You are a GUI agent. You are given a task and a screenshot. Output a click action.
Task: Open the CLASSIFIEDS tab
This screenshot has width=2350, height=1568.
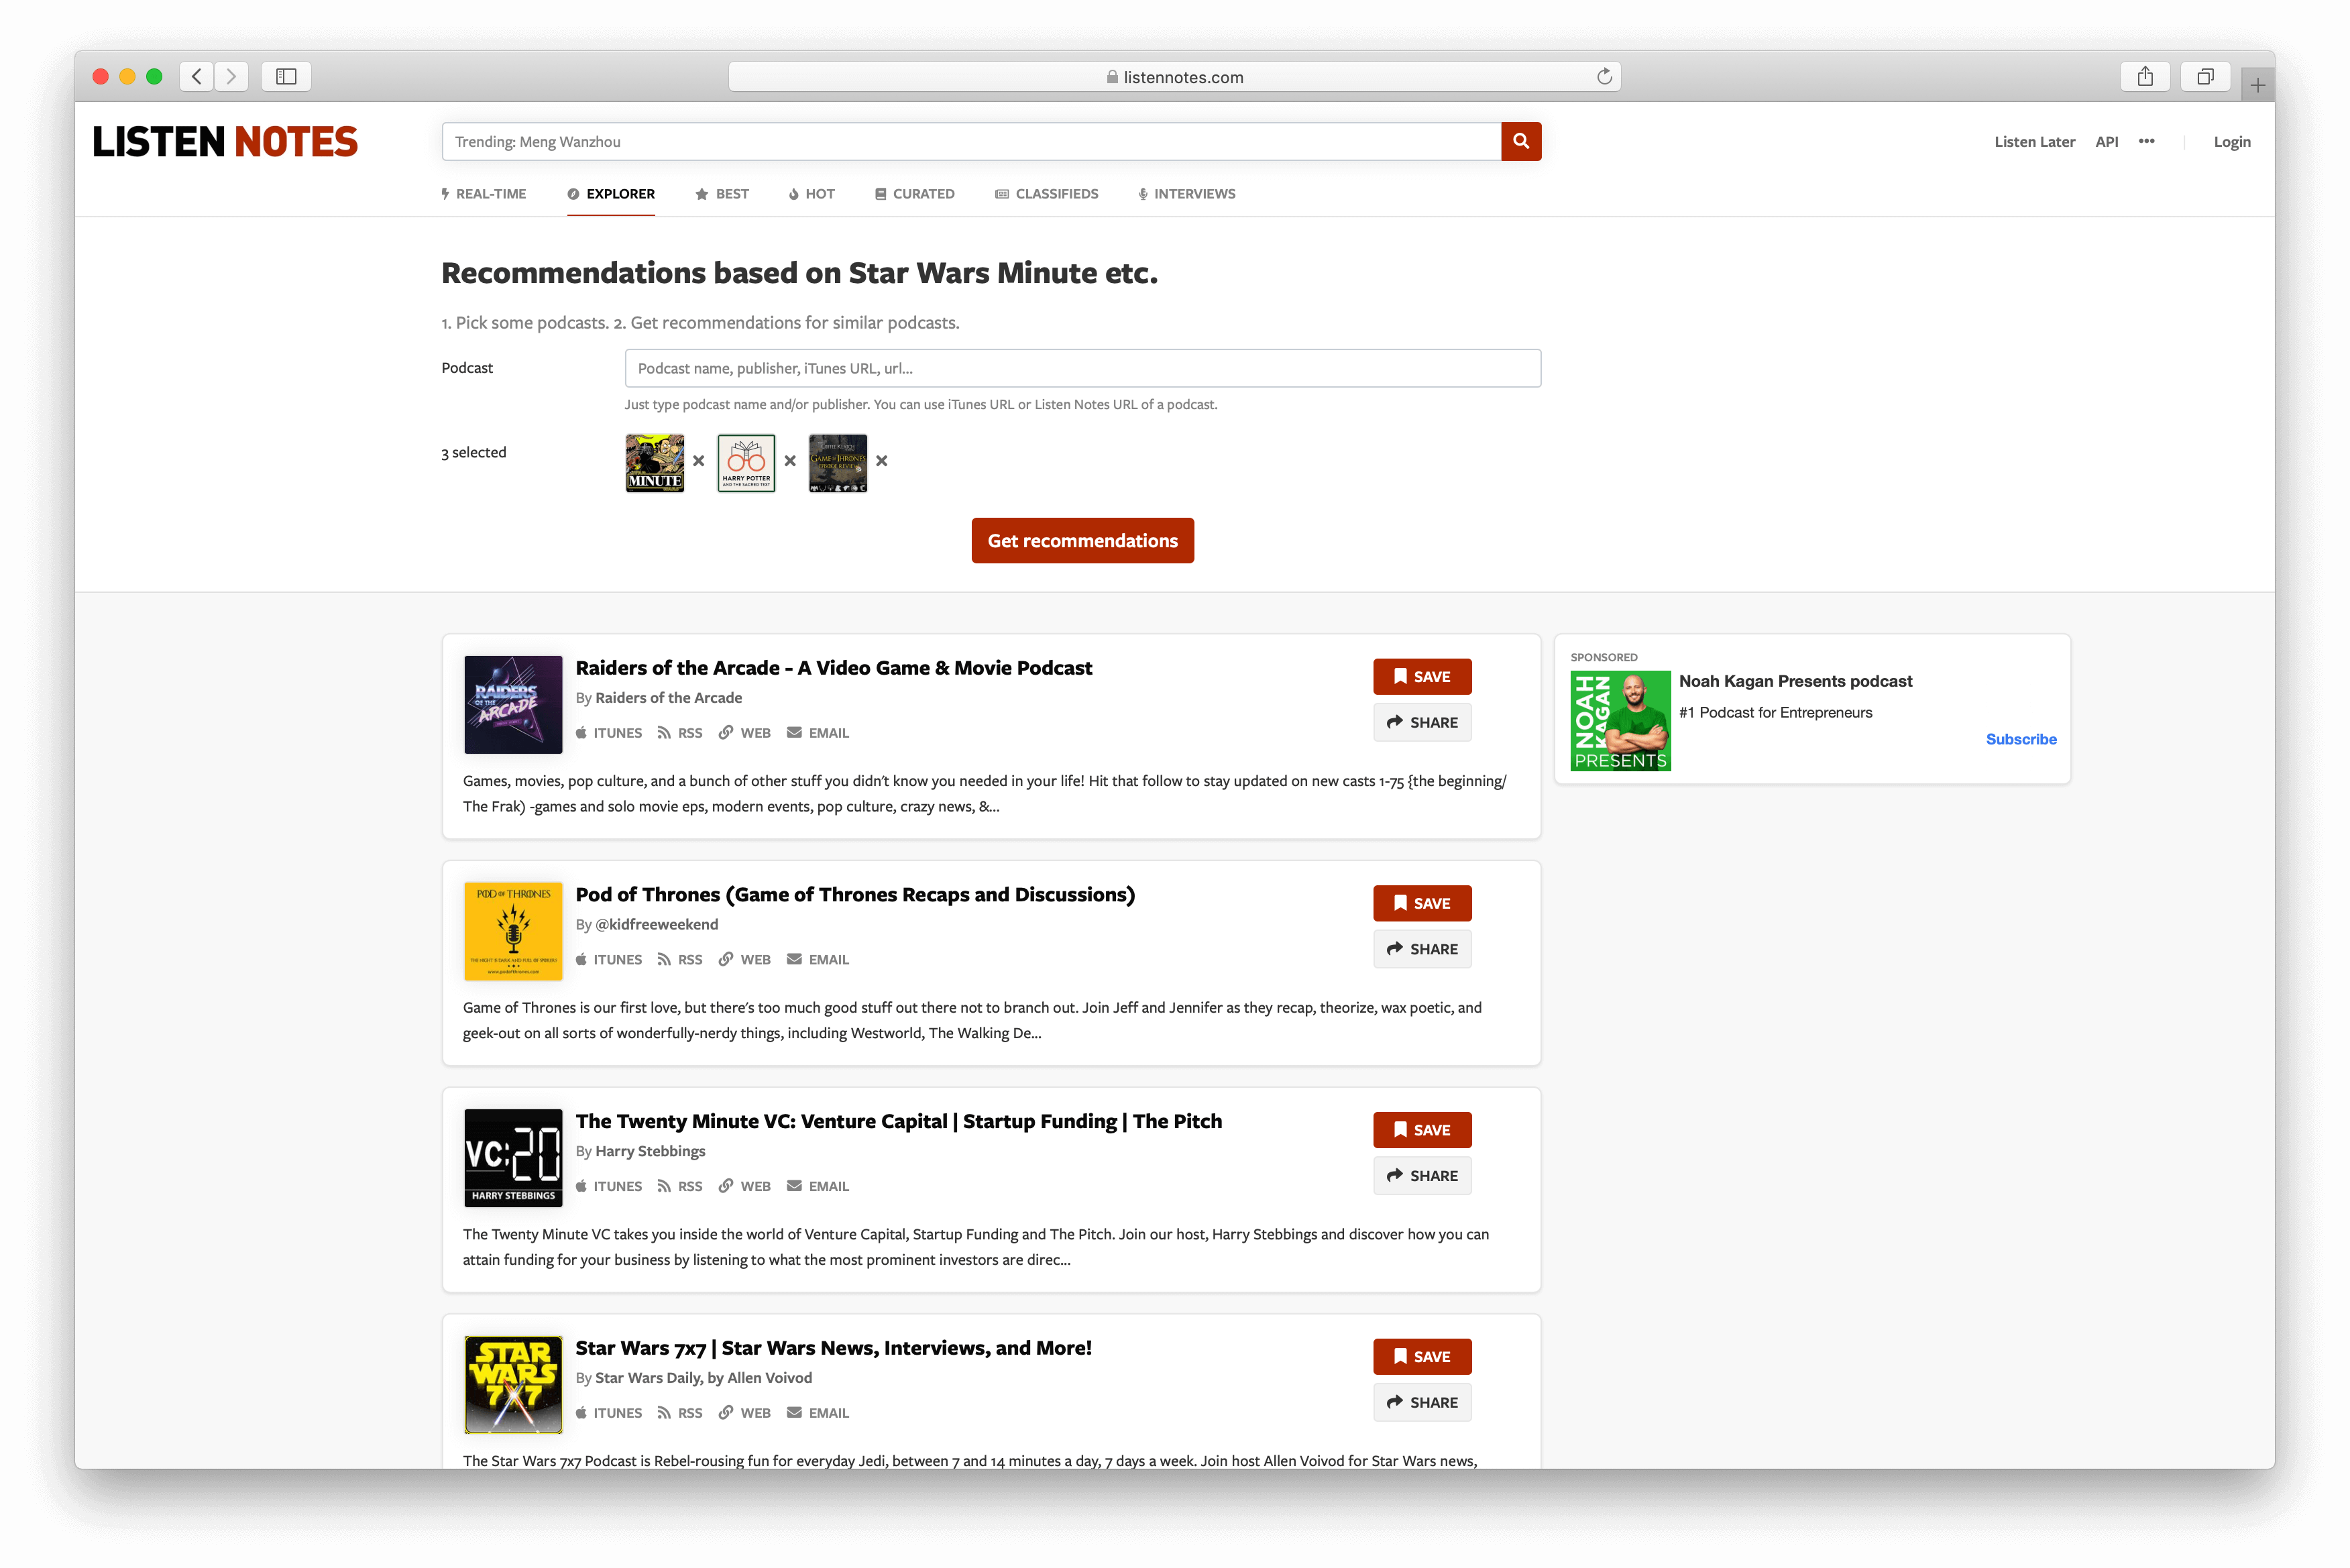1047,194
